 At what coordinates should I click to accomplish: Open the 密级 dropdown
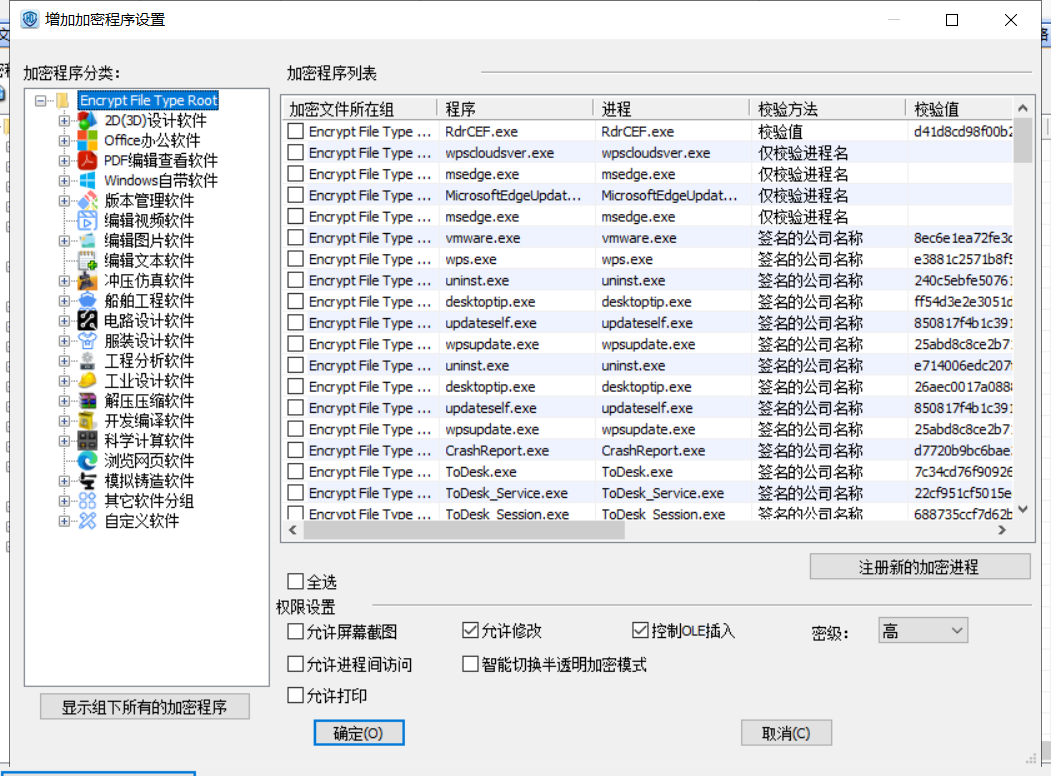(x=922, y=630)
